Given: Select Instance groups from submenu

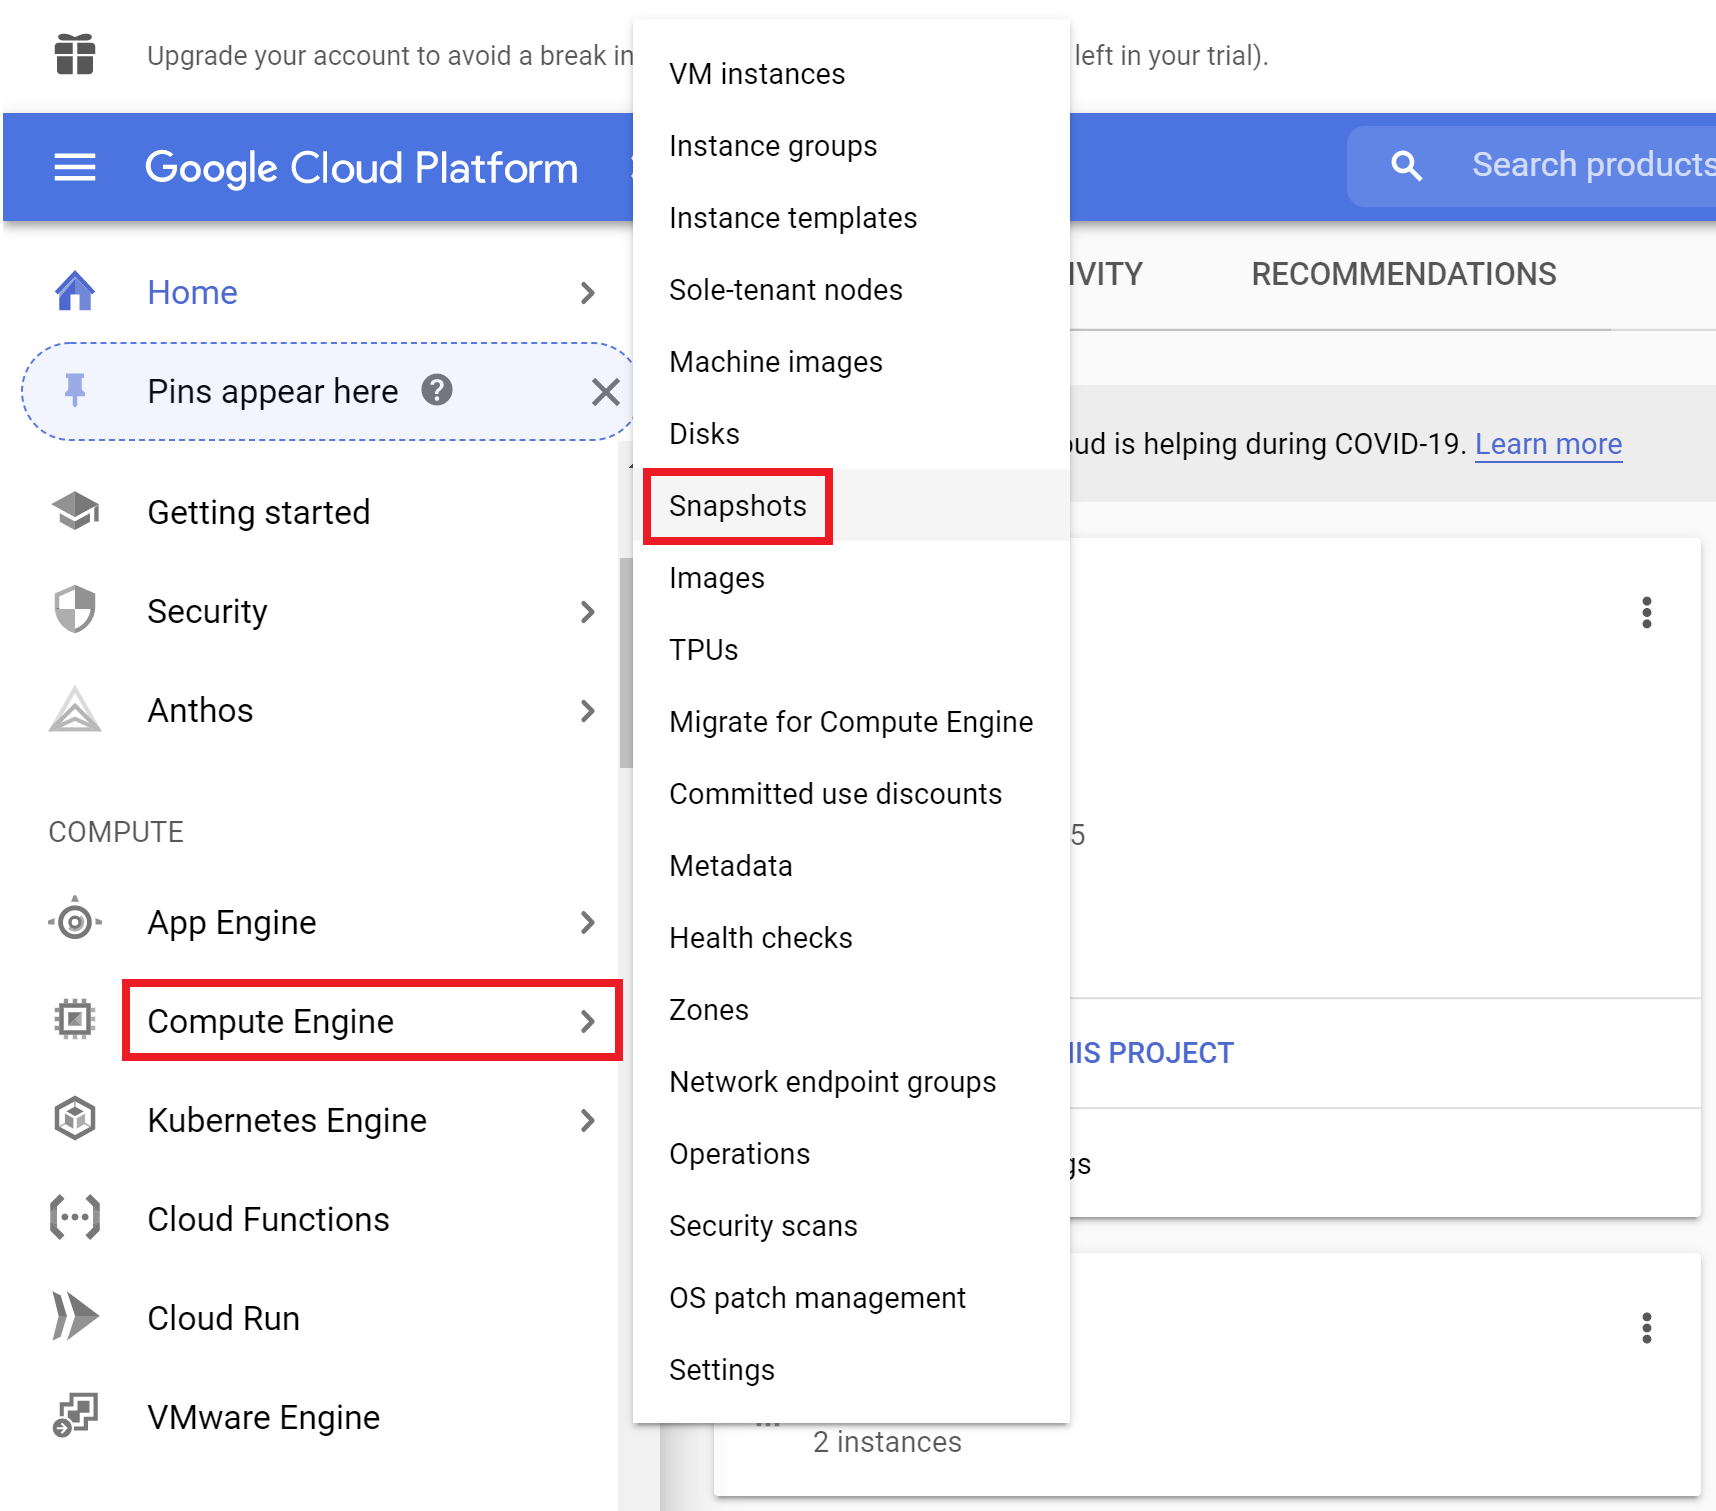Looking at the screenshot, I should click(851, 146).
